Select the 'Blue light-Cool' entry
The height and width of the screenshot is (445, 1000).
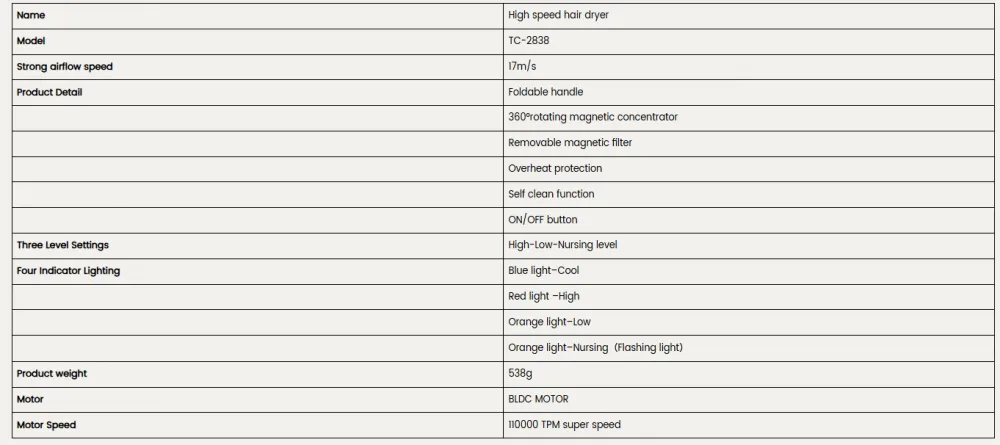tap(543, 271)
